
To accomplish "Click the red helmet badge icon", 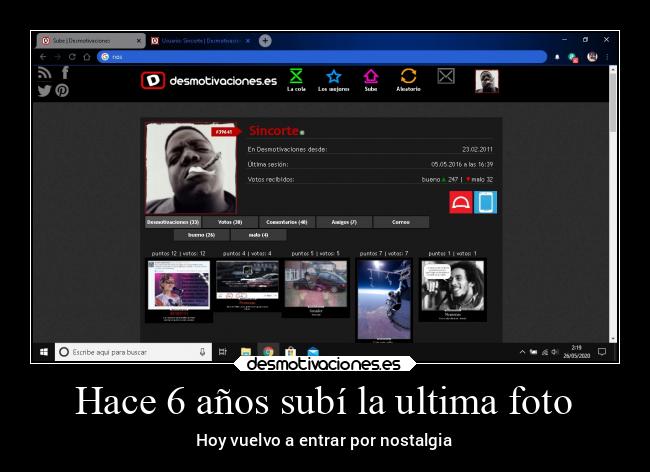I will click(461, 202).
